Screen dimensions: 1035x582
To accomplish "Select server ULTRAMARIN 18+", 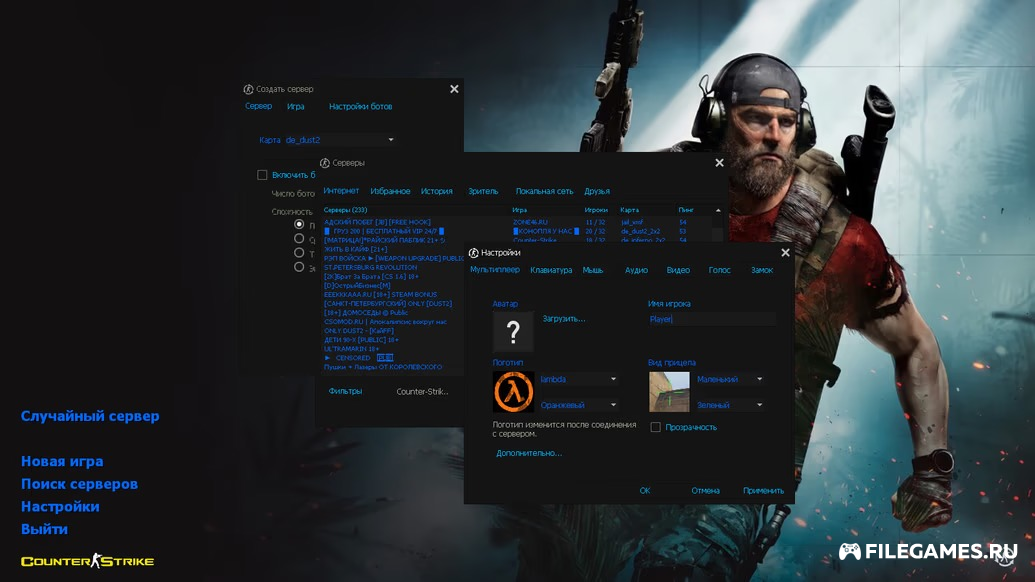I will [x=351, y=349].
